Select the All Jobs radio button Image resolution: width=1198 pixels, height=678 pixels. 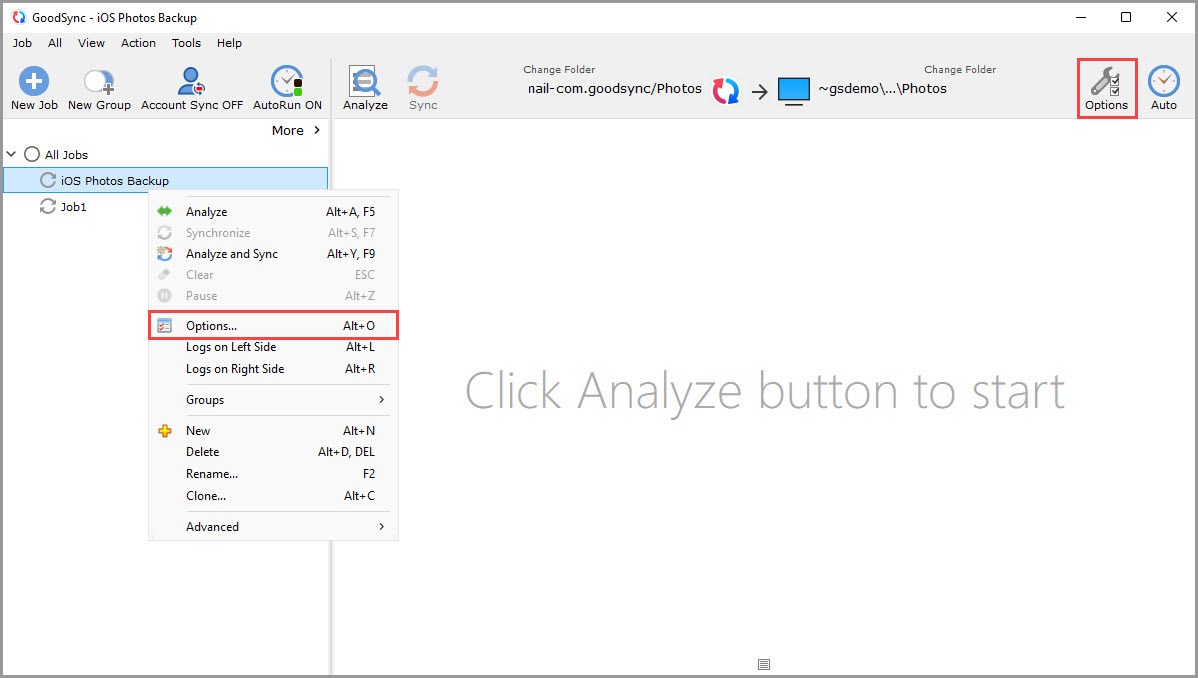(31, 154)
